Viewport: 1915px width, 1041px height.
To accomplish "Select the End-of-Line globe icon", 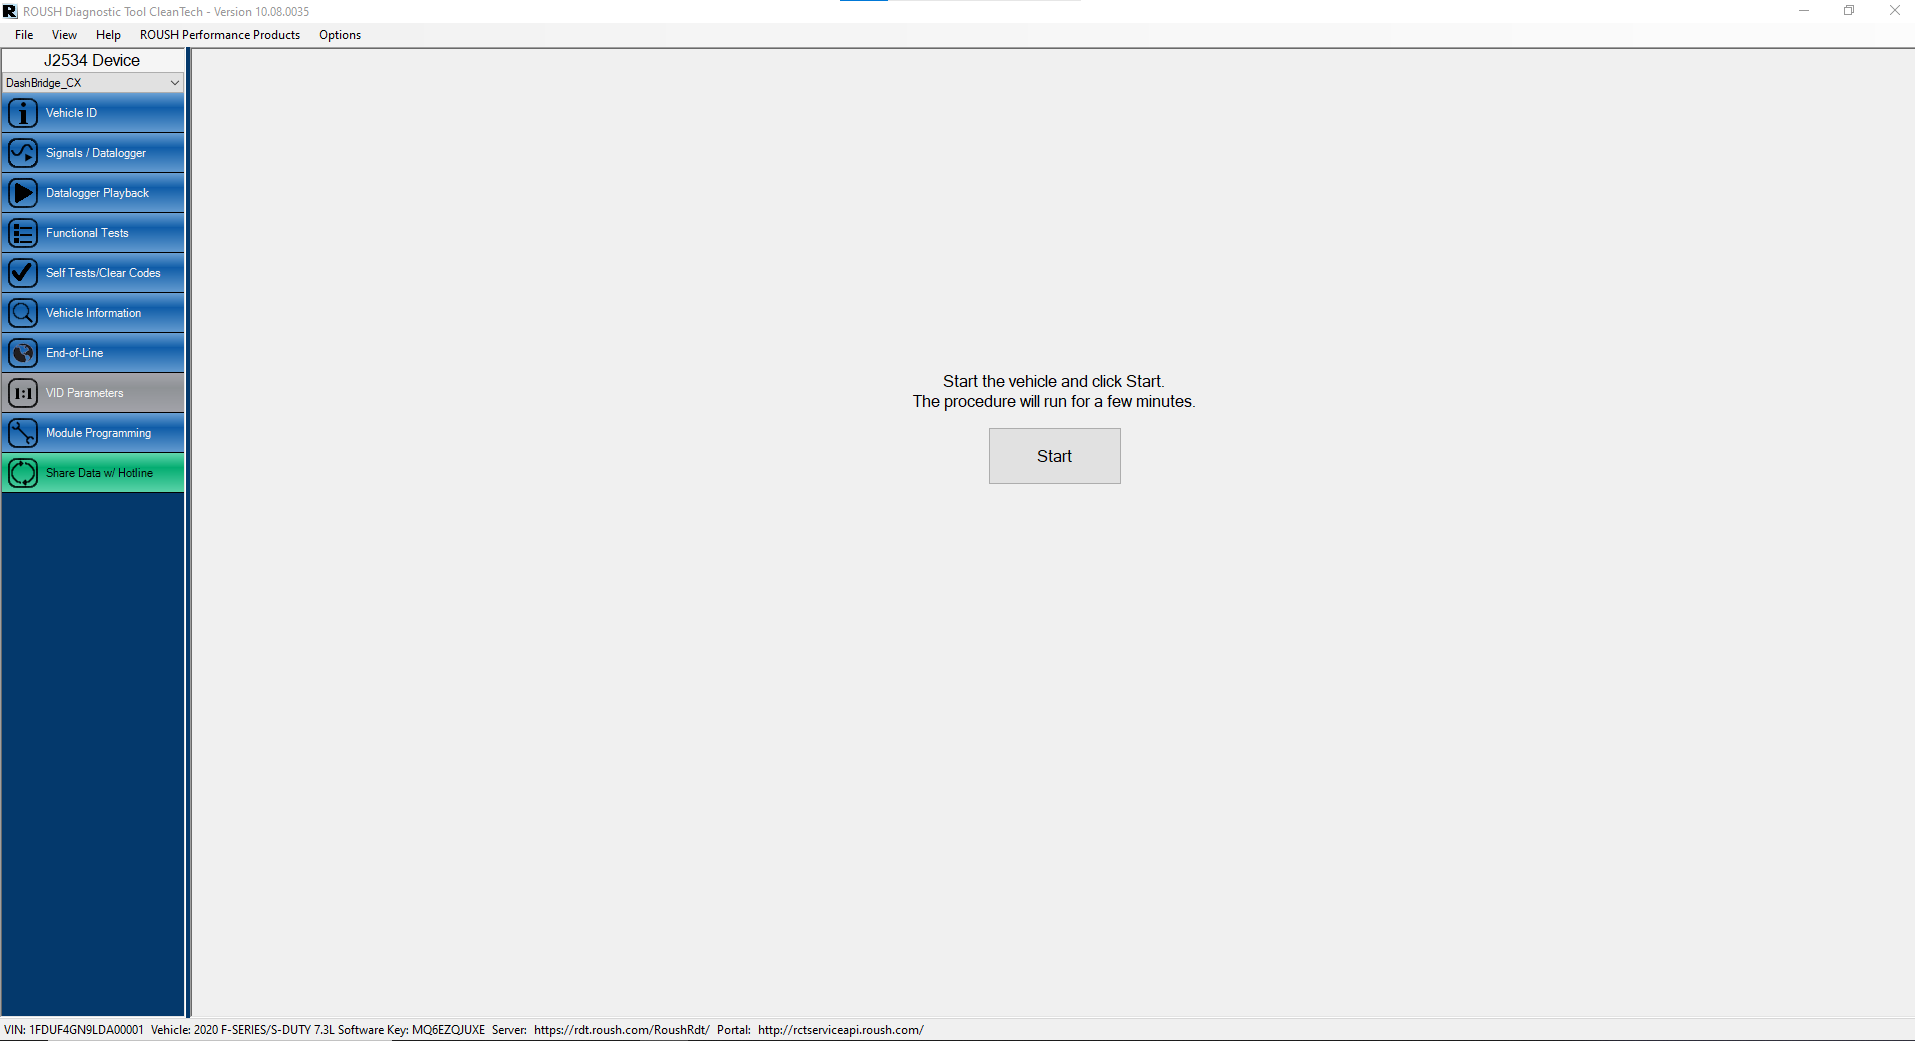I will coord(23,352).
